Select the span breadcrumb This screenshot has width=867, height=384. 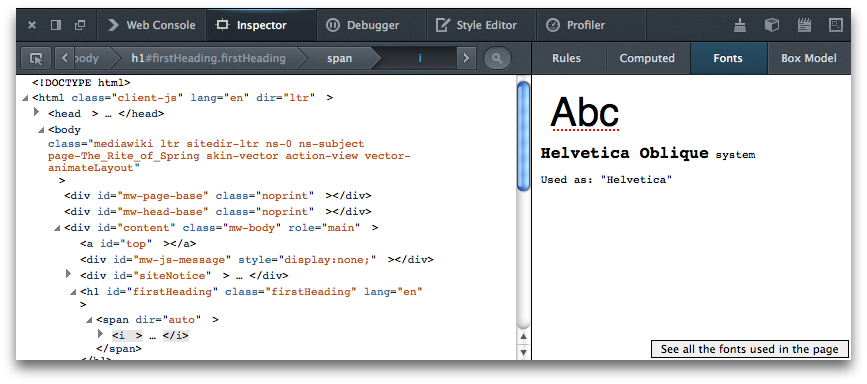tap(340, 58)
